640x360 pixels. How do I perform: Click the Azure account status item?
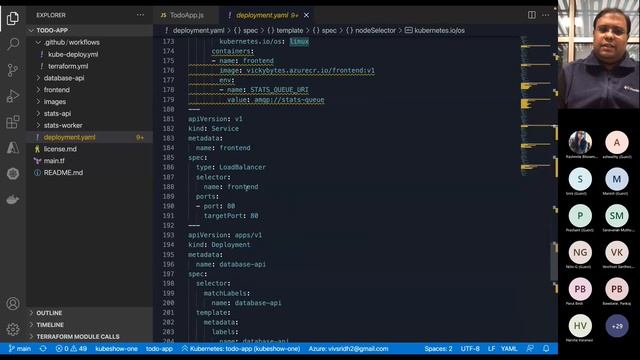tap(348, 349)
